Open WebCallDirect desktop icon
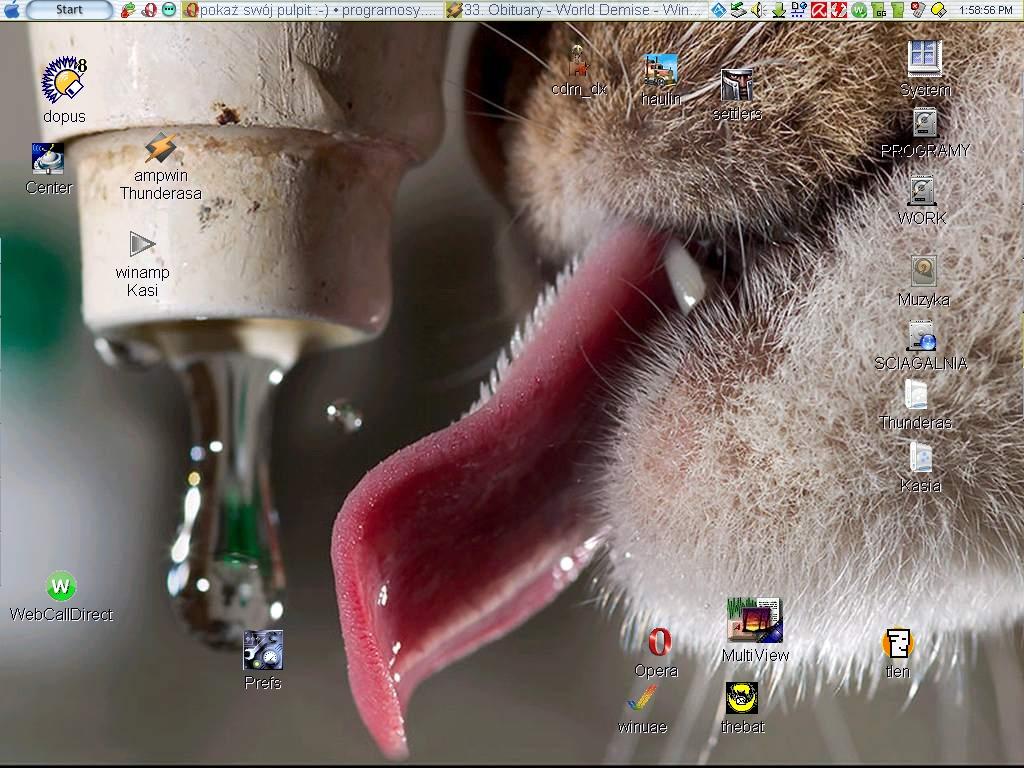This screenshot has height=768, width=1024. [61, 596]
